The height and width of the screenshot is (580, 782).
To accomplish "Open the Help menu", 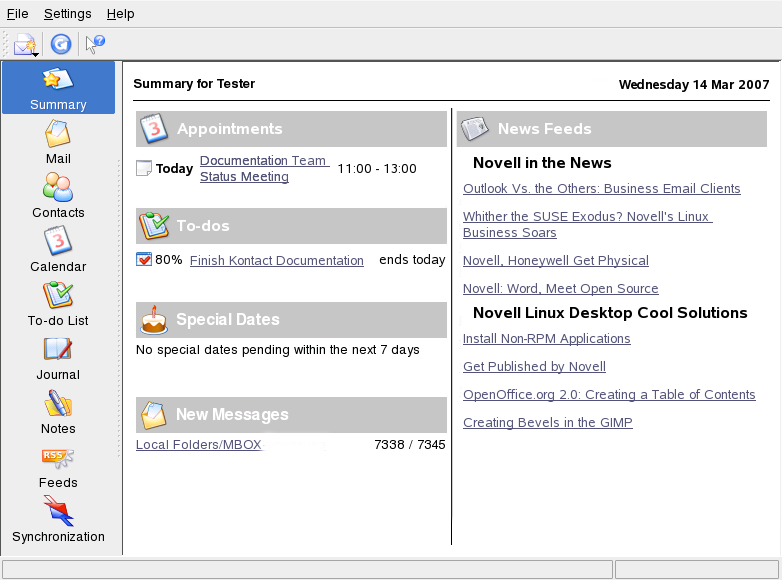I will (x=120, y=14).
